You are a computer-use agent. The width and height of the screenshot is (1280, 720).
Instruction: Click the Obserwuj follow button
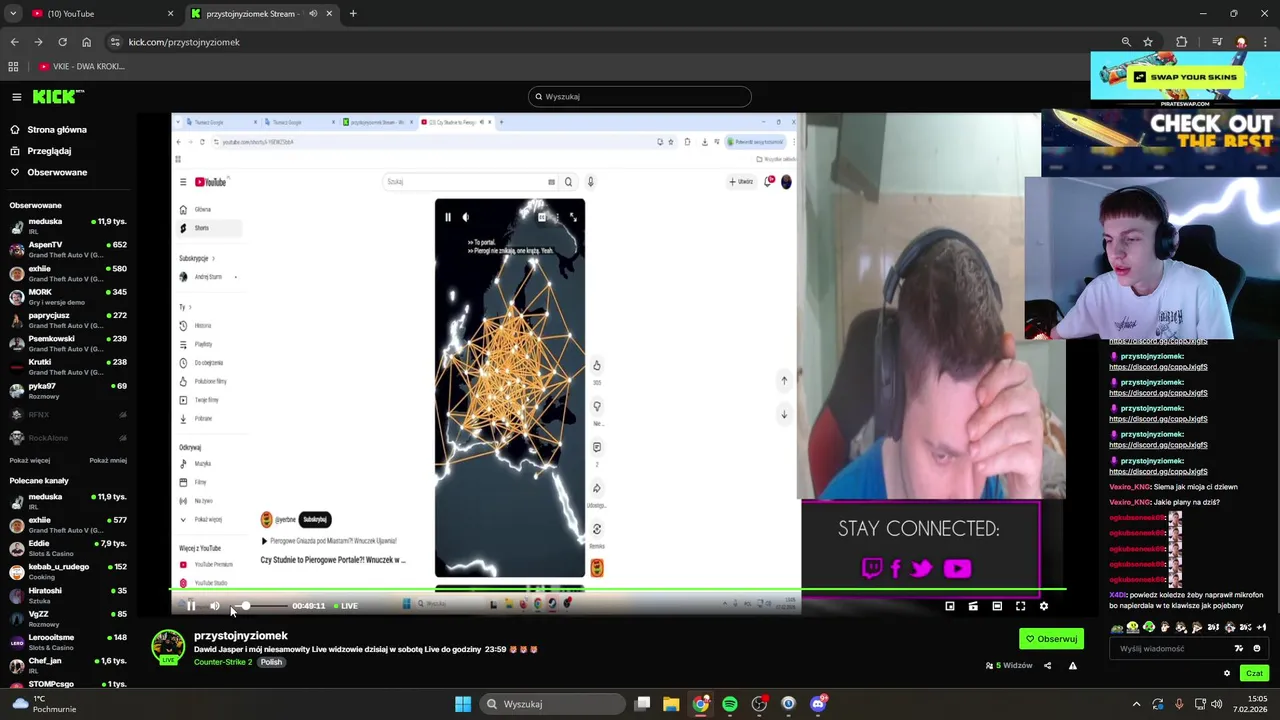tap(1051, 639)
